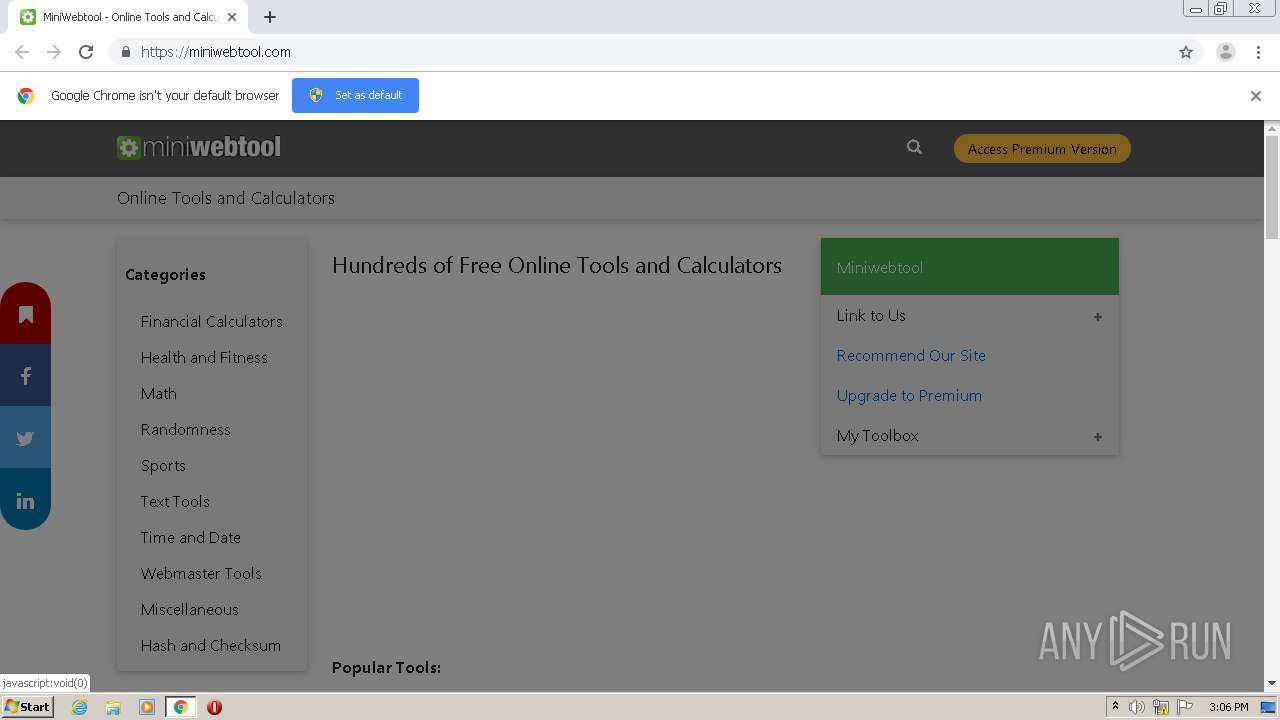
Task: Click the volume speaker tray icon
Action: 1137,707
